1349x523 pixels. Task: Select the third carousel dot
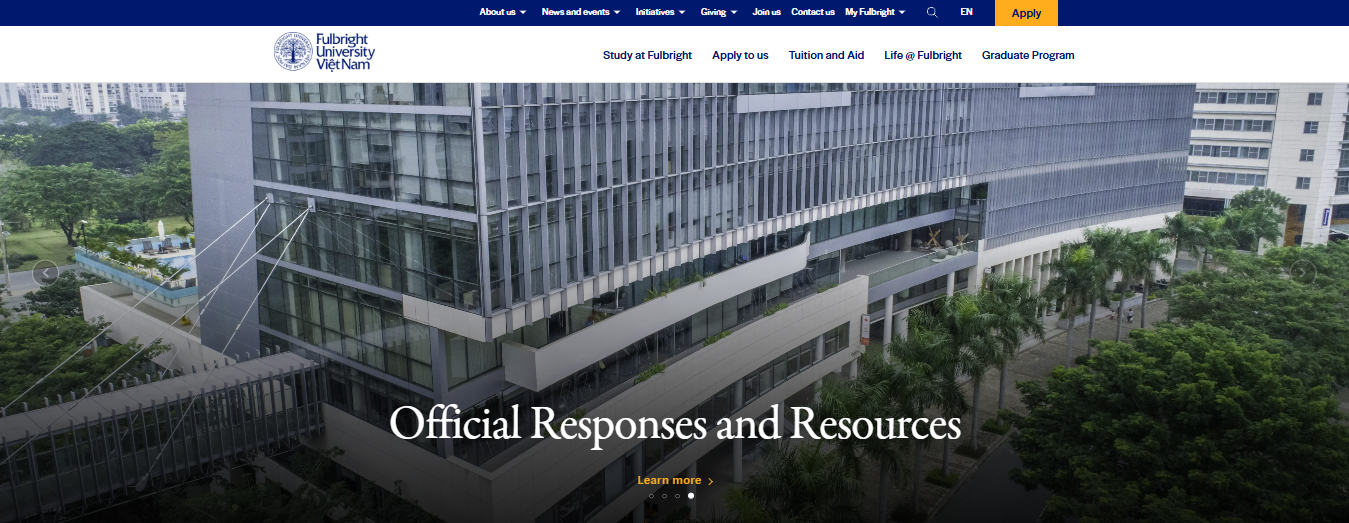(x=677, y=496)
